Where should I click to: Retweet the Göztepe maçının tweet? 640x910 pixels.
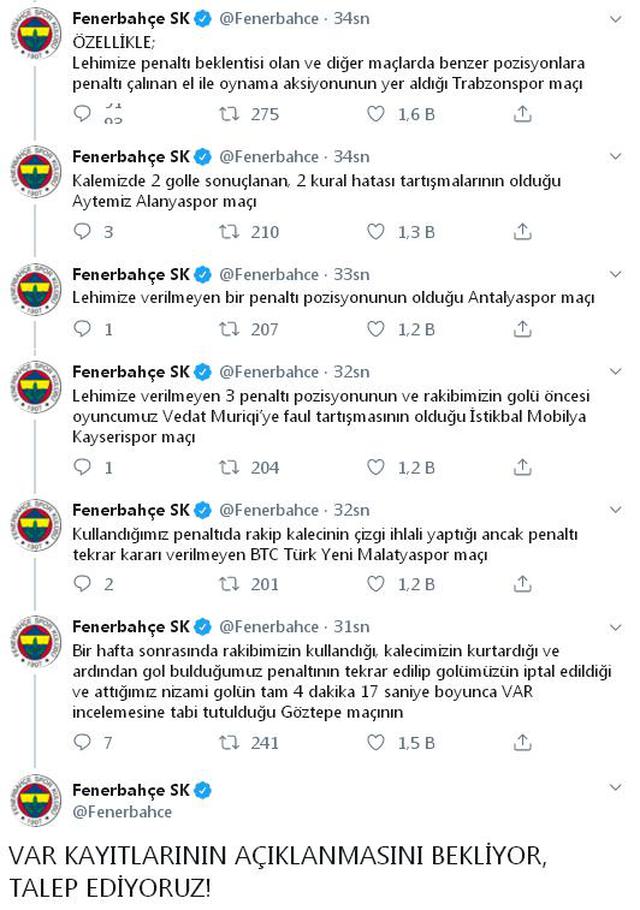229,742
